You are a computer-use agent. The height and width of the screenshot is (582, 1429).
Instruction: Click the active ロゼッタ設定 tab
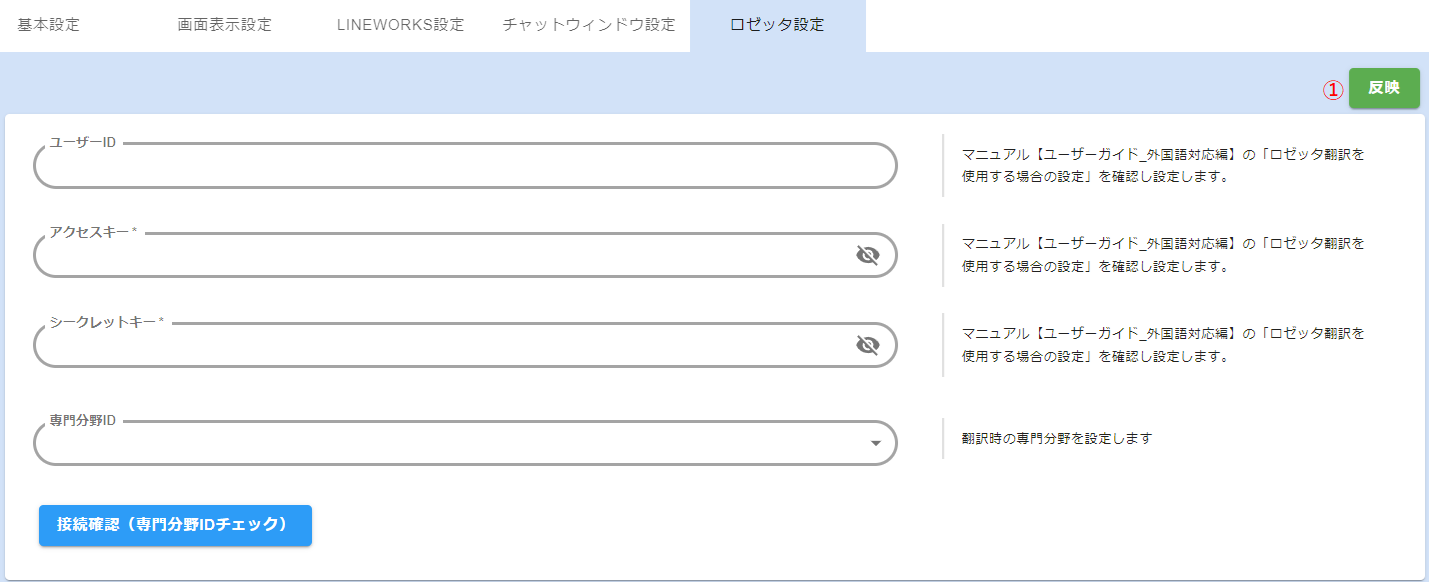click(777, 25)
